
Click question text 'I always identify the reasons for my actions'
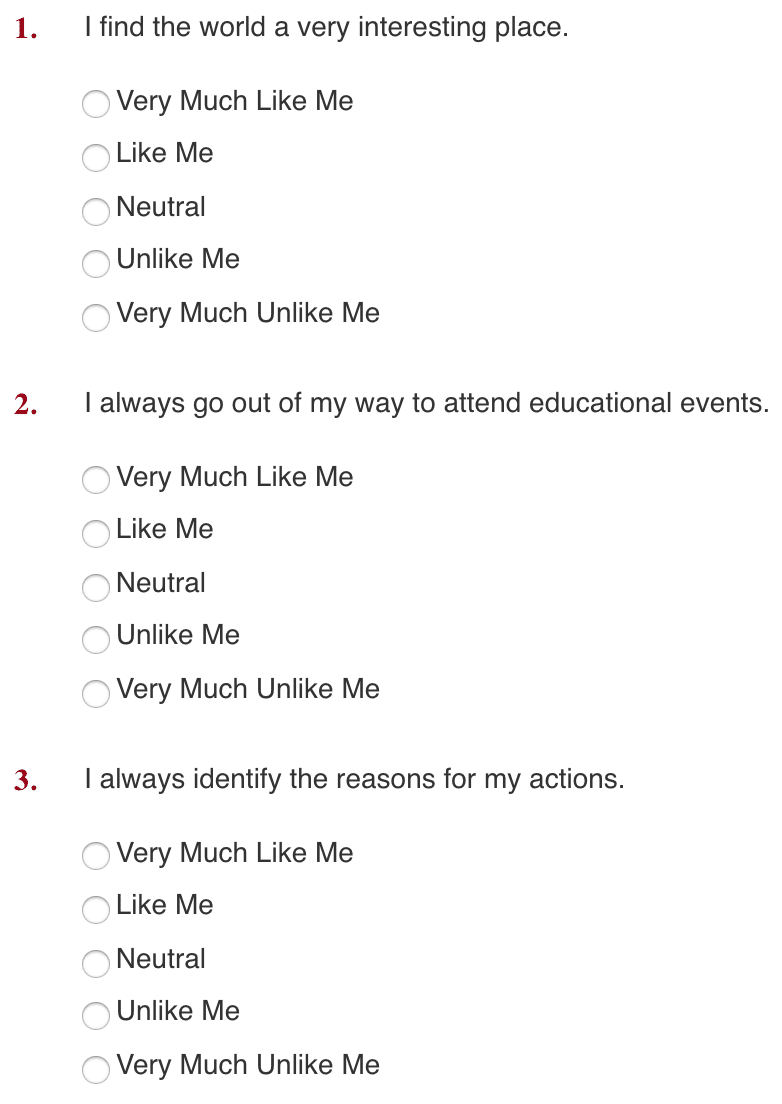[354, 779]
